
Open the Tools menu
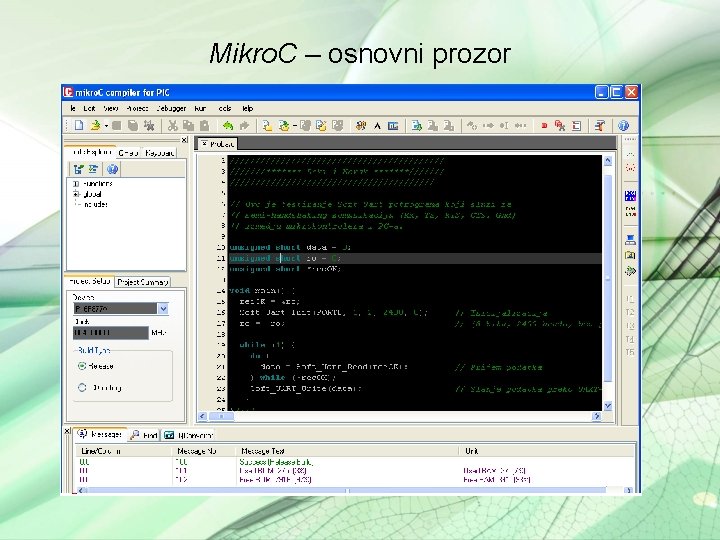[225, 108]
